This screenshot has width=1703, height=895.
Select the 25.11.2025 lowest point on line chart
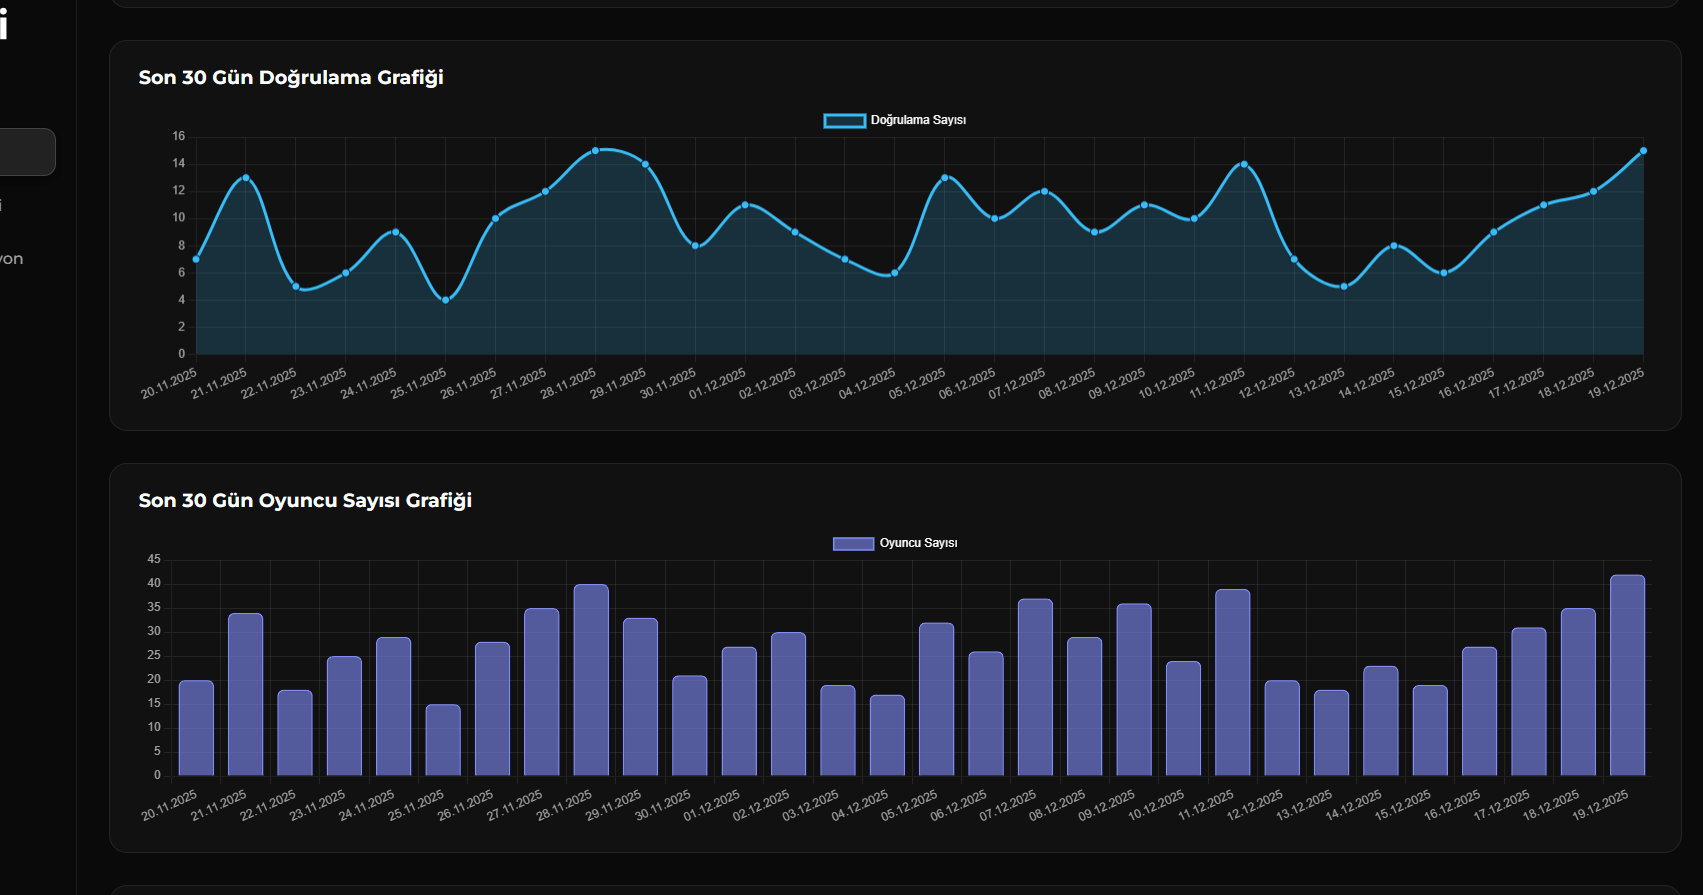tap(446, 300)
